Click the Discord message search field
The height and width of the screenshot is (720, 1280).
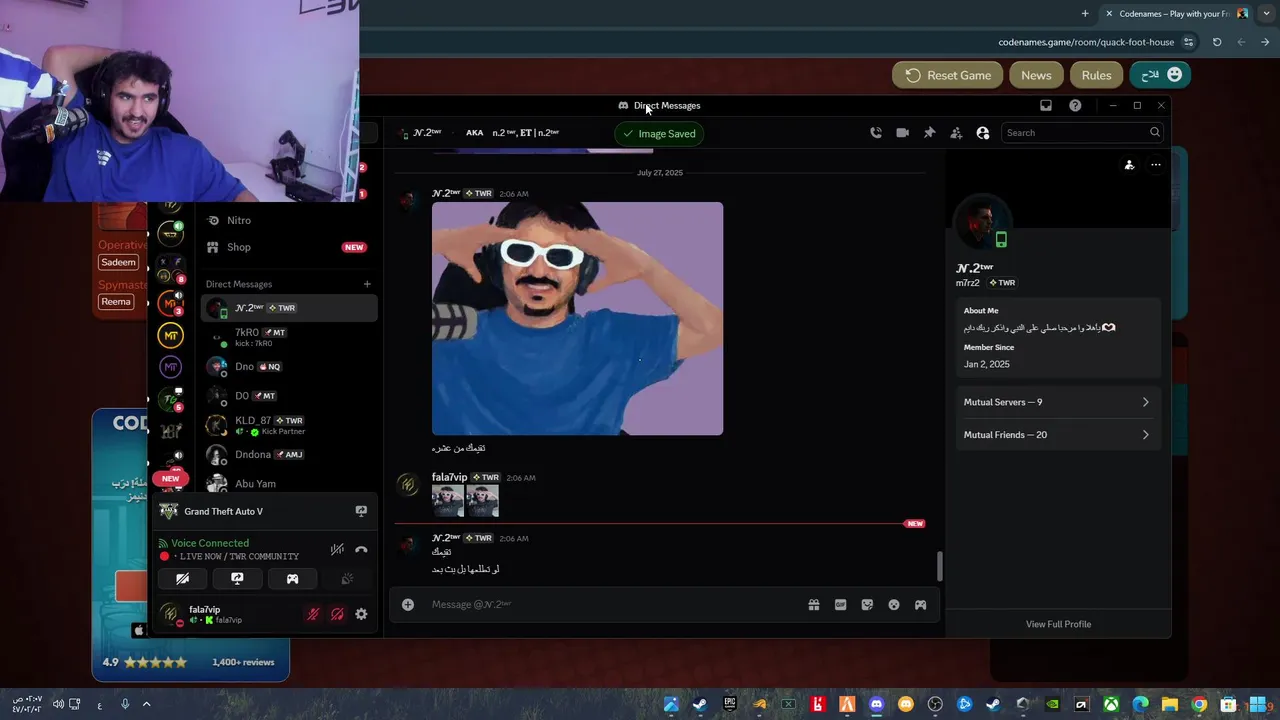1082,133
